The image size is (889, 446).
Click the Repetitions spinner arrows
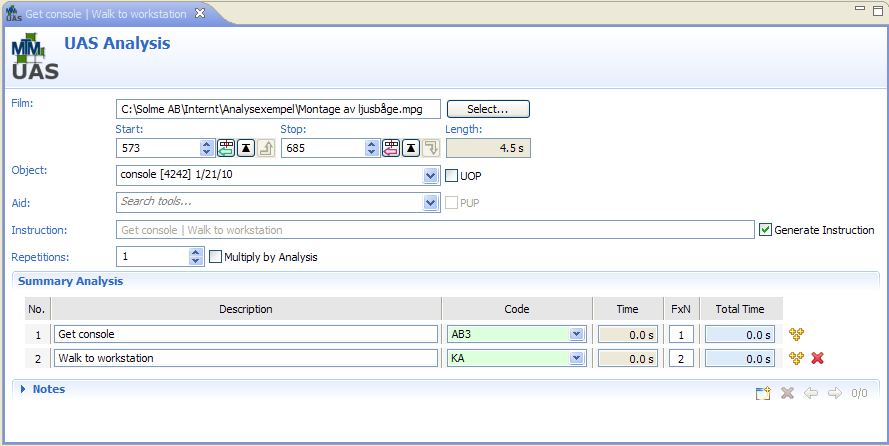196,257
